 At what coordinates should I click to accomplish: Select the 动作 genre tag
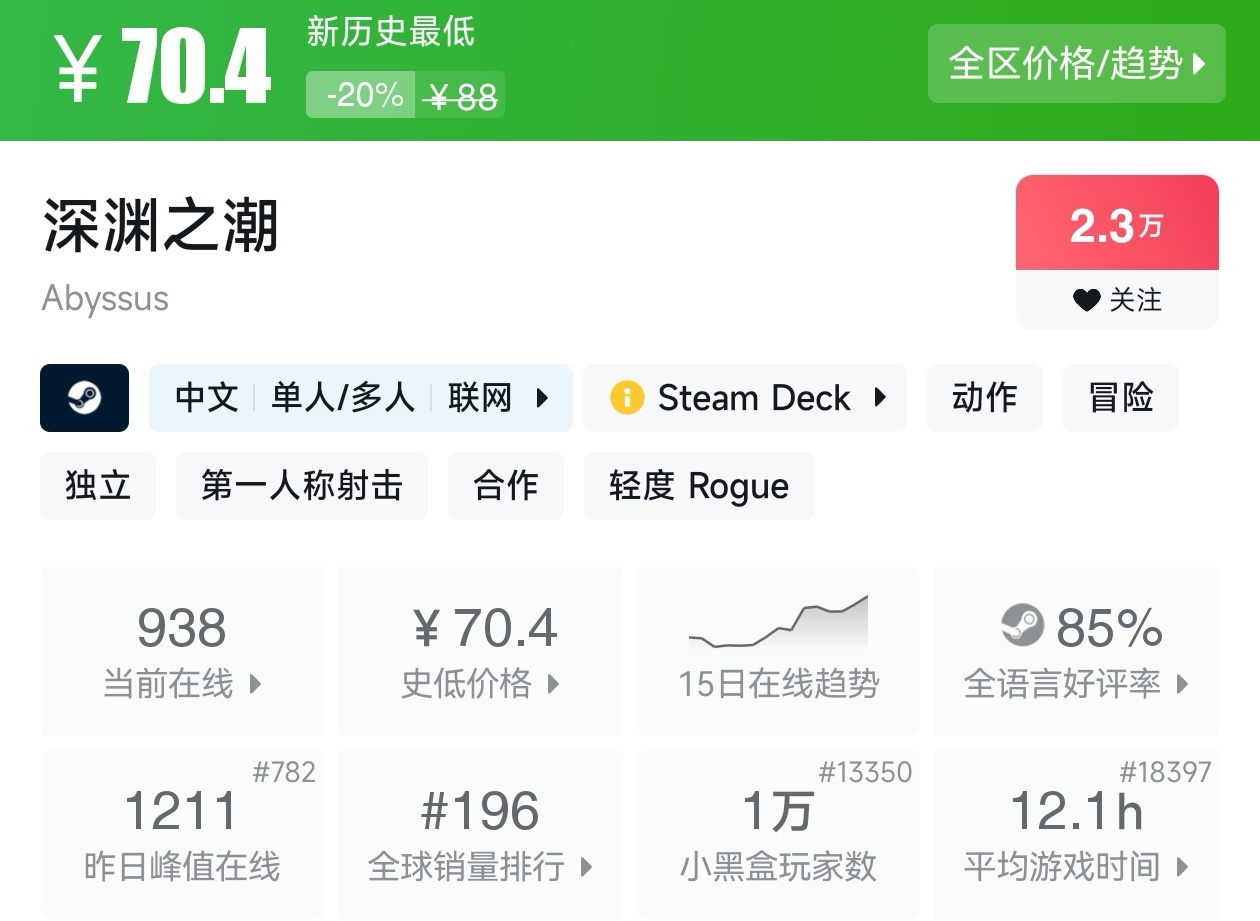coord(984,398)
